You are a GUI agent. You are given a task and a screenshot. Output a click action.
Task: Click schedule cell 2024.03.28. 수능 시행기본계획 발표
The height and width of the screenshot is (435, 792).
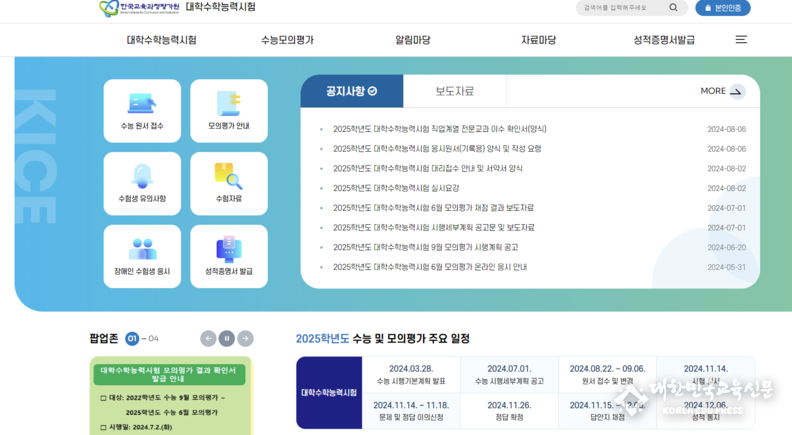(411, 375)
